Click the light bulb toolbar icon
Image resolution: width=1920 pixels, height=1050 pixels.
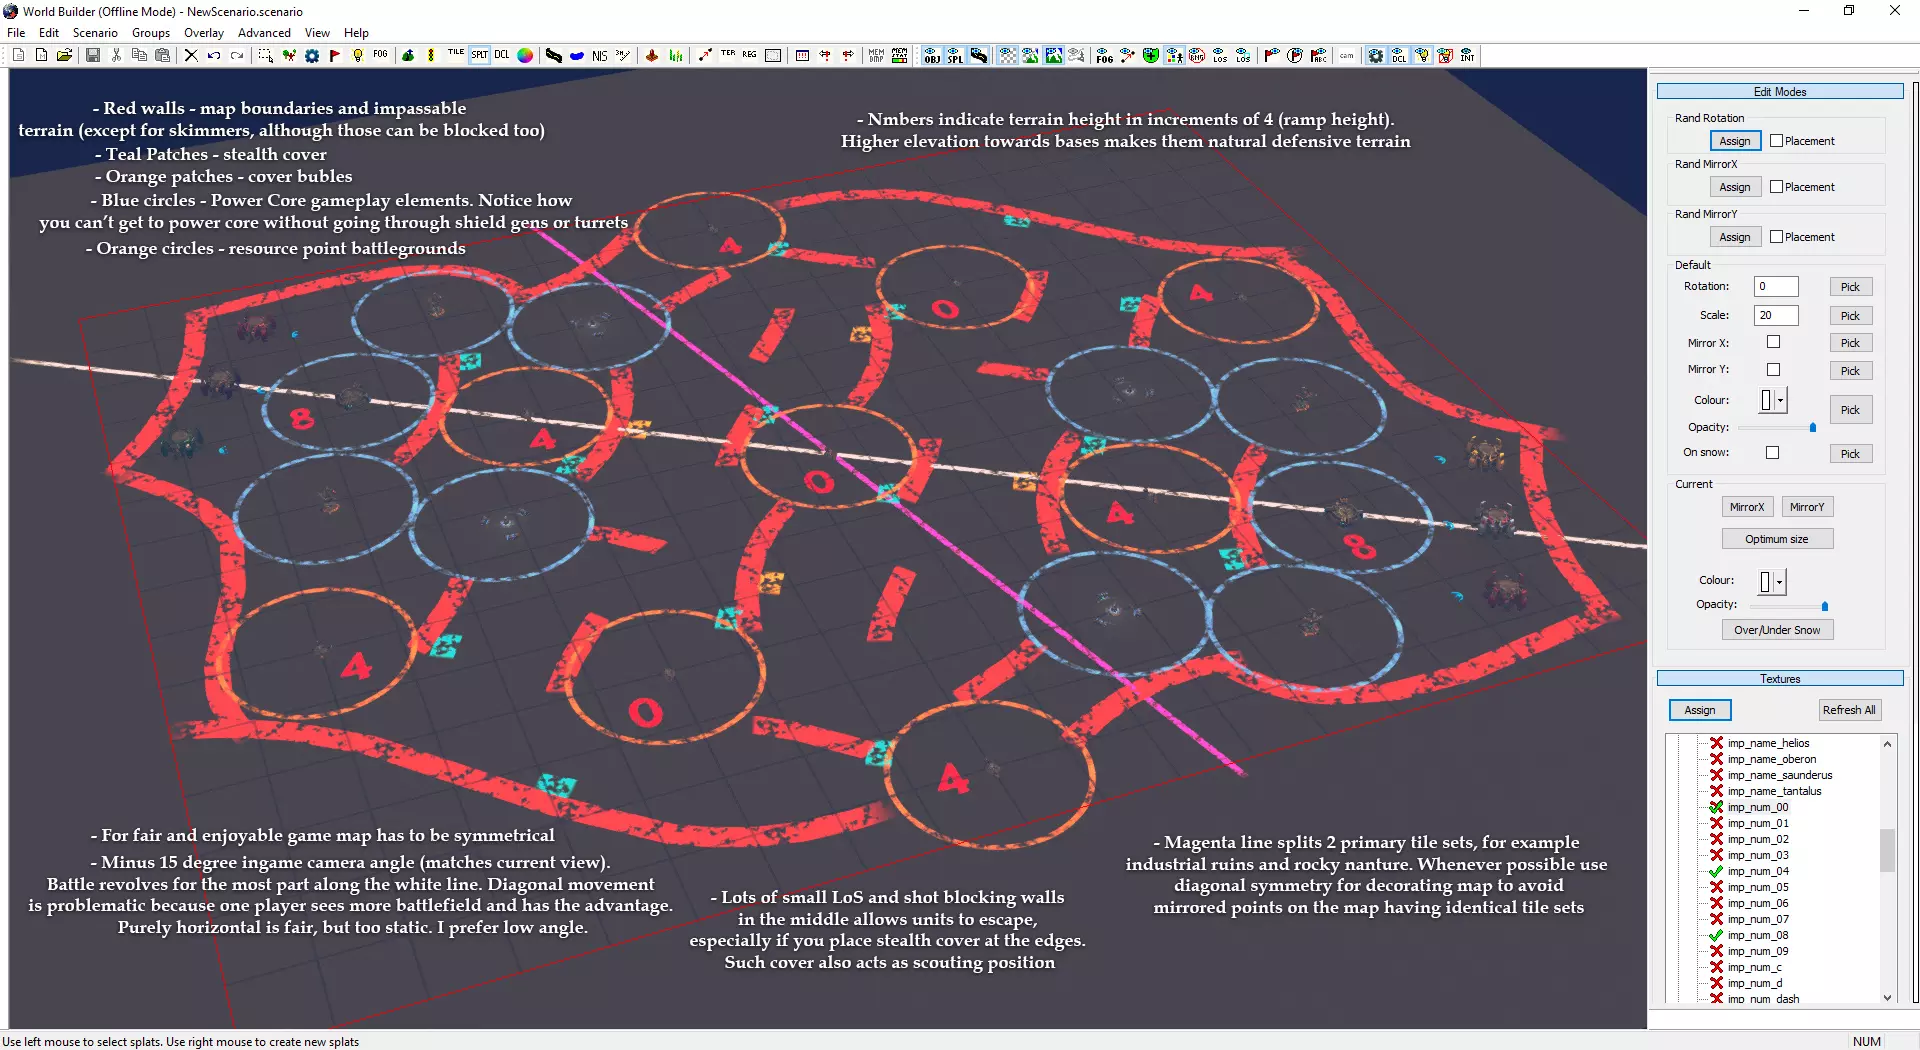[358, 56]
